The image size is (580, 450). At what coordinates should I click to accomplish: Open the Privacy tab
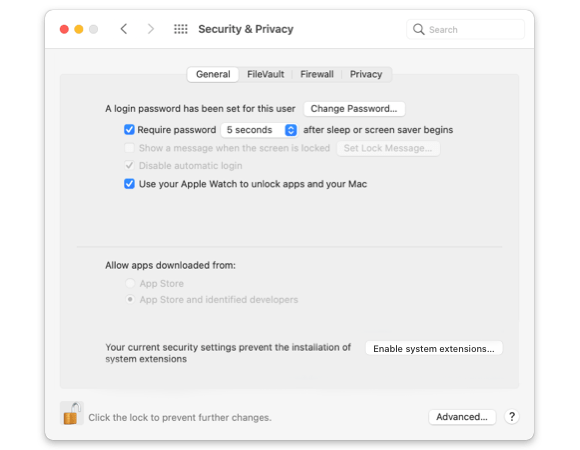(366, 74)
